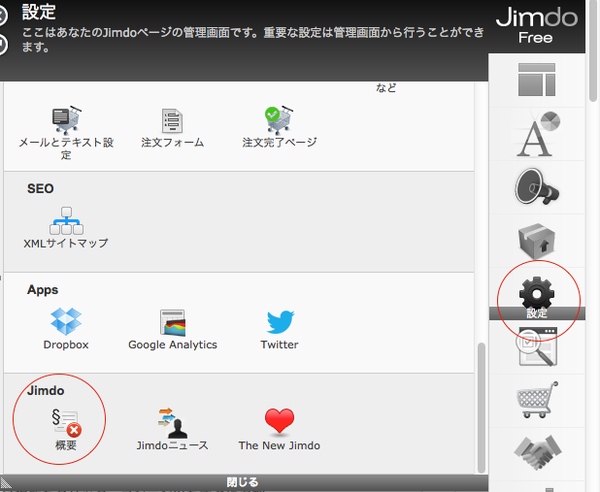Click the upgrade box package icon

536,241
